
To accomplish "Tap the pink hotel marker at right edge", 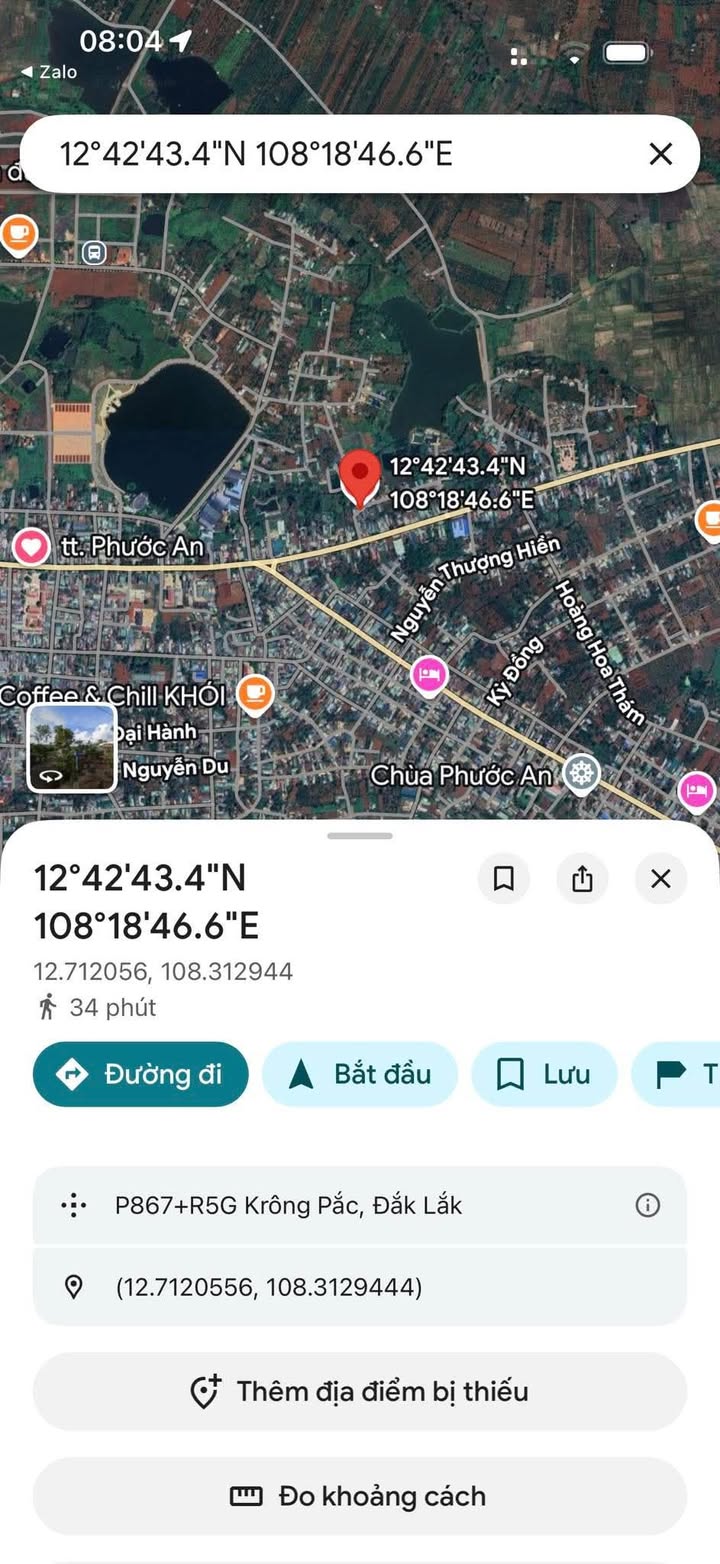I will pyautogui.click(x=696, y=790).
